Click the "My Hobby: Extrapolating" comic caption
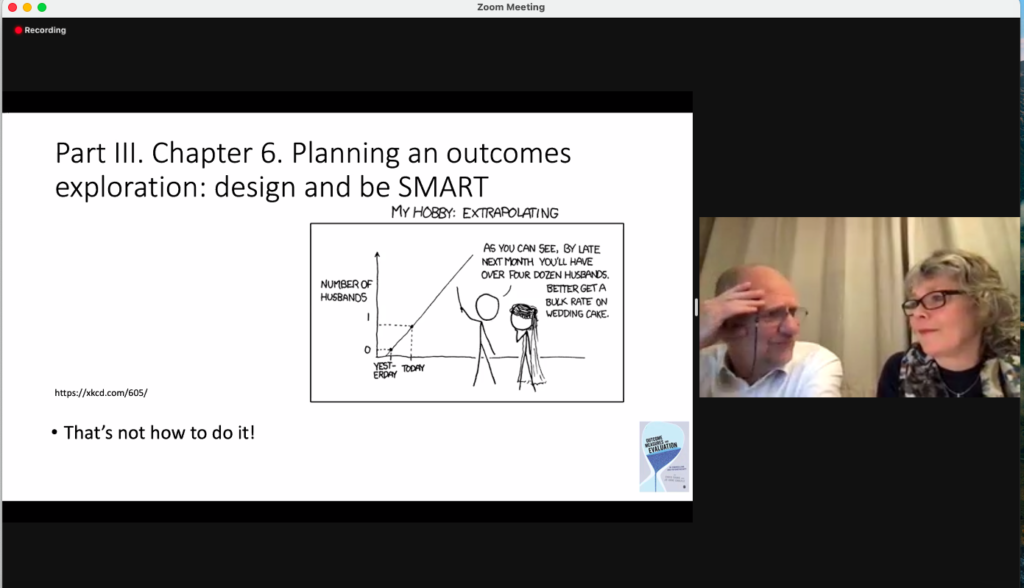 point(475,212)
